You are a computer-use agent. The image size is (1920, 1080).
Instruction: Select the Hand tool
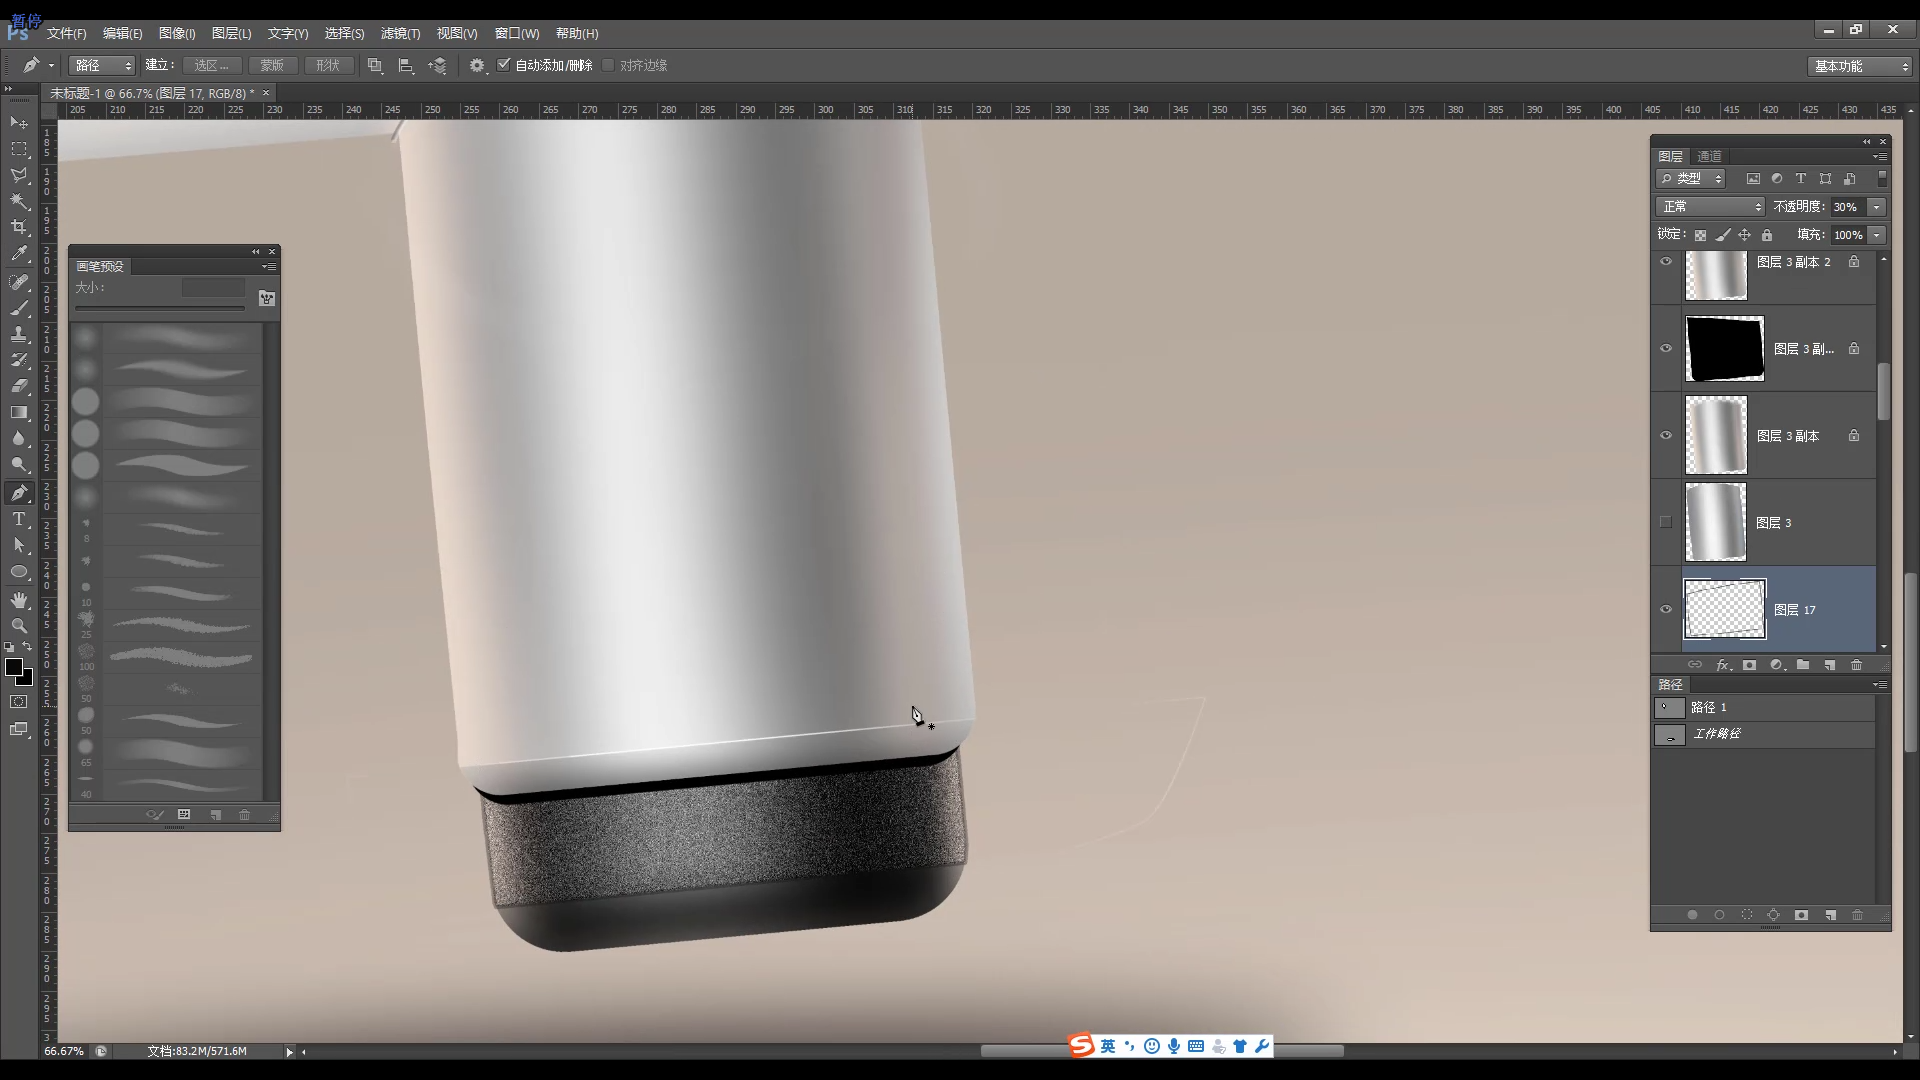19,600
